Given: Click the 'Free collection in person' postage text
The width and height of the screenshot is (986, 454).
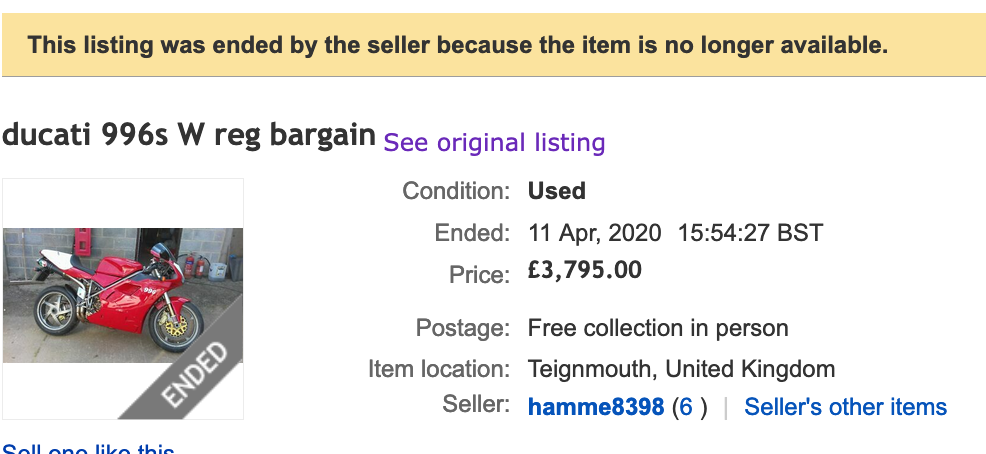Looking at the screenshot, I should 658,327.
